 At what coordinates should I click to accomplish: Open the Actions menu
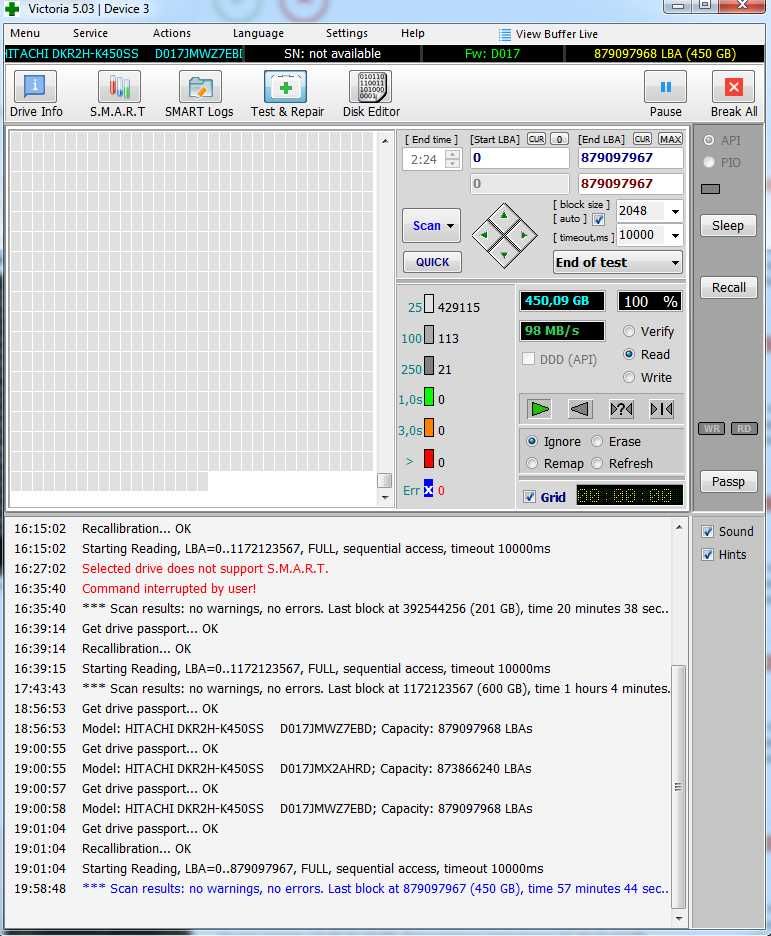pyautogui.click(x=172, y=33)
